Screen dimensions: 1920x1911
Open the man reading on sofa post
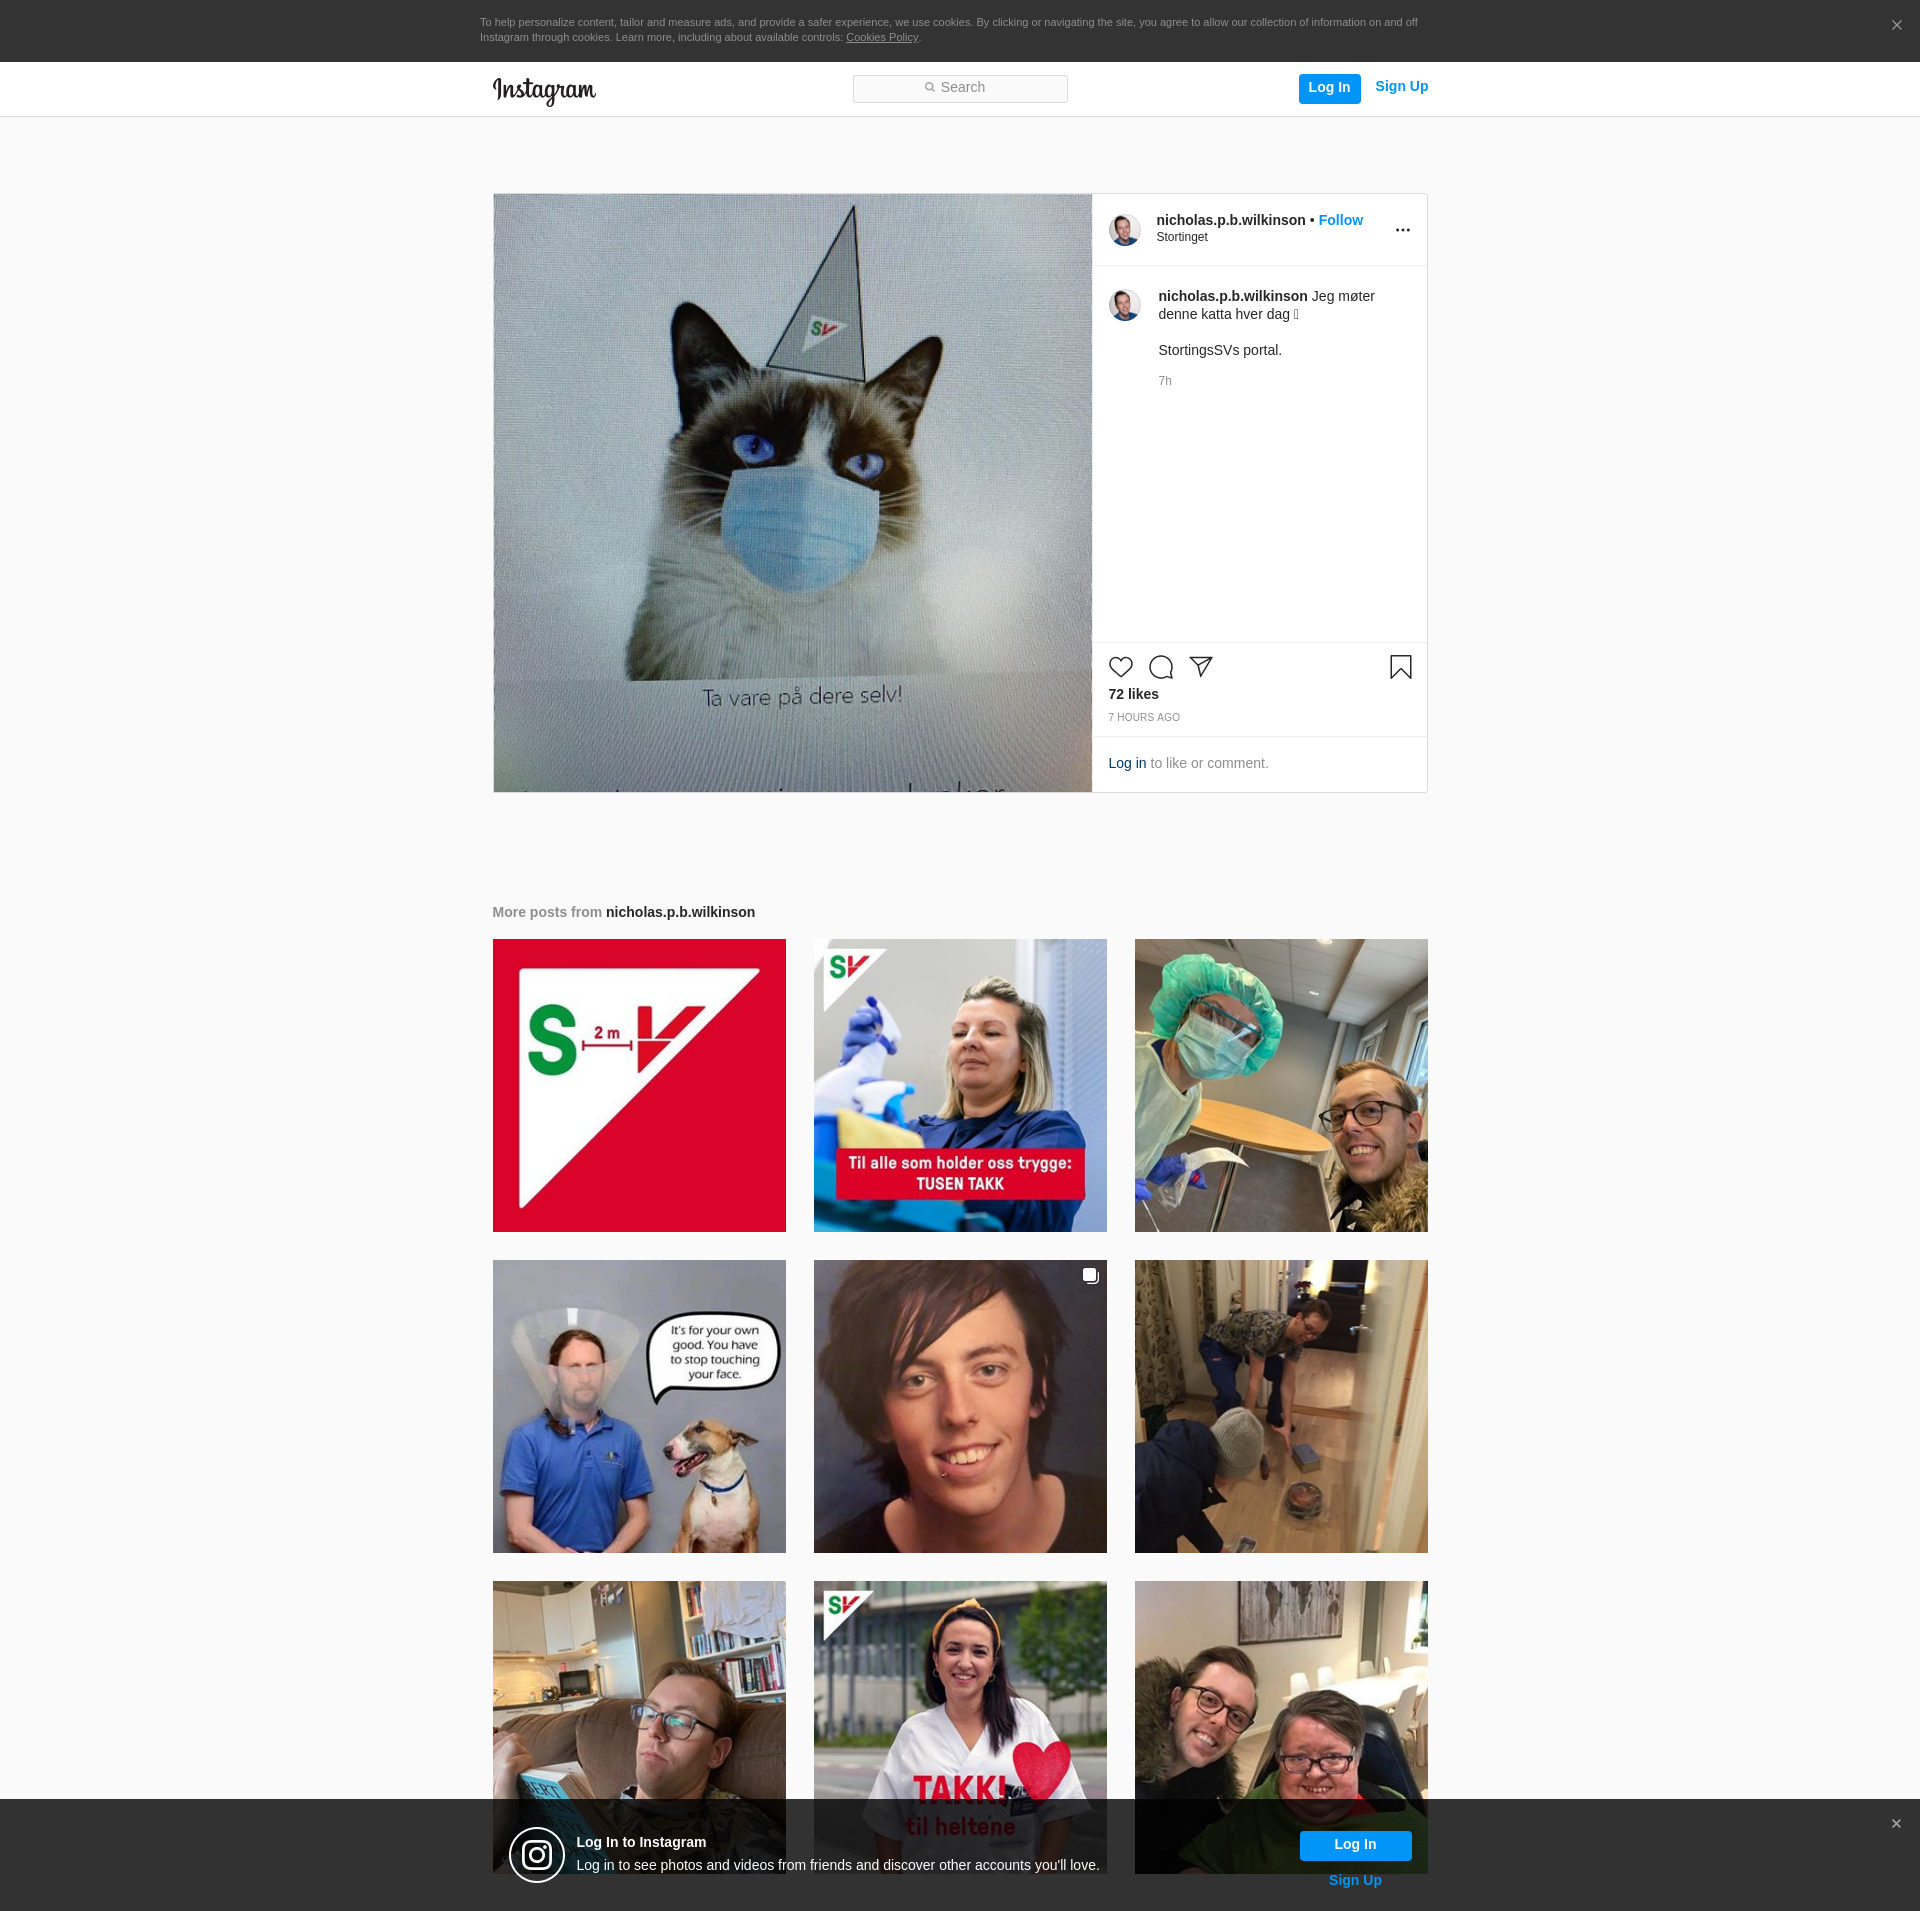coord(639,1690)
